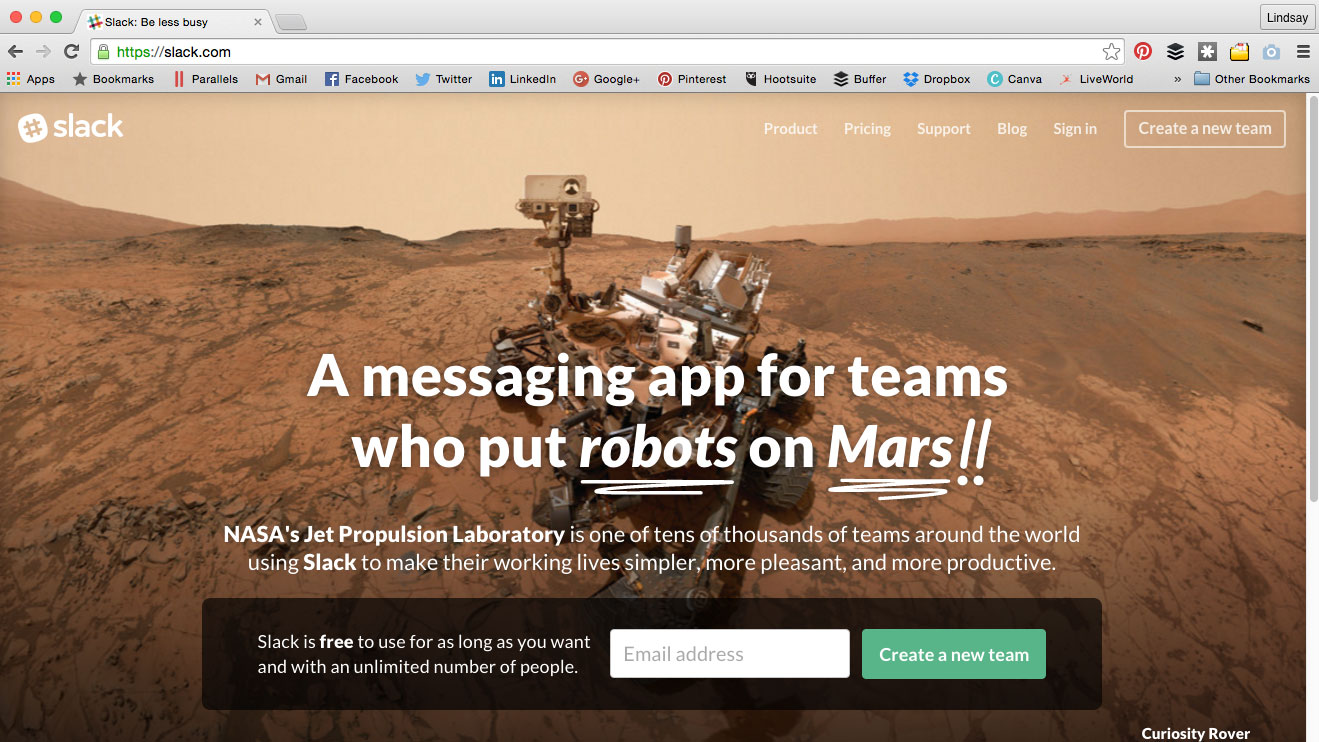The height and width of the screenshot is (742, 1319).
Task: Focus the Email address input field
Action: click(730, 654)
